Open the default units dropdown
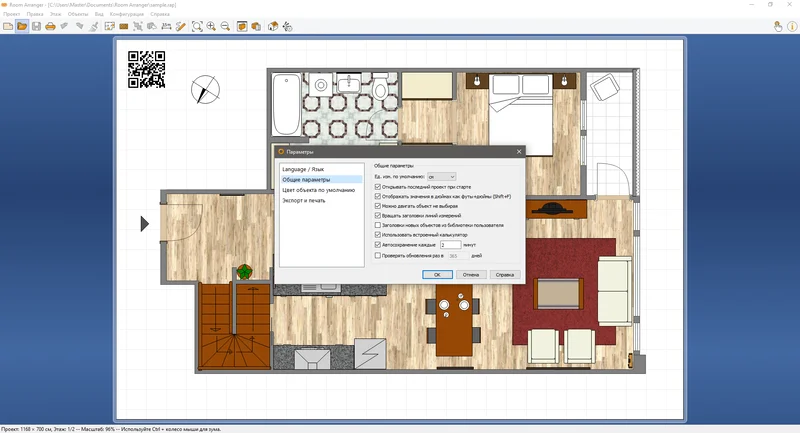Viewport: 800px width, 433px height. (x=441, y=176)
